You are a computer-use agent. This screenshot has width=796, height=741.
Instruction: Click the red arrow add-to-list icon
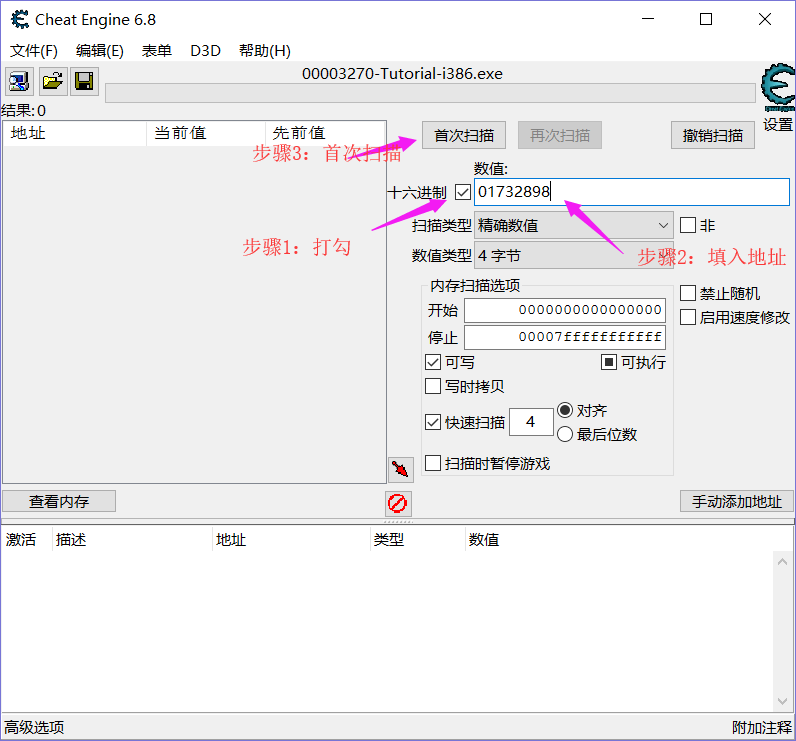(x=401, y=469)
